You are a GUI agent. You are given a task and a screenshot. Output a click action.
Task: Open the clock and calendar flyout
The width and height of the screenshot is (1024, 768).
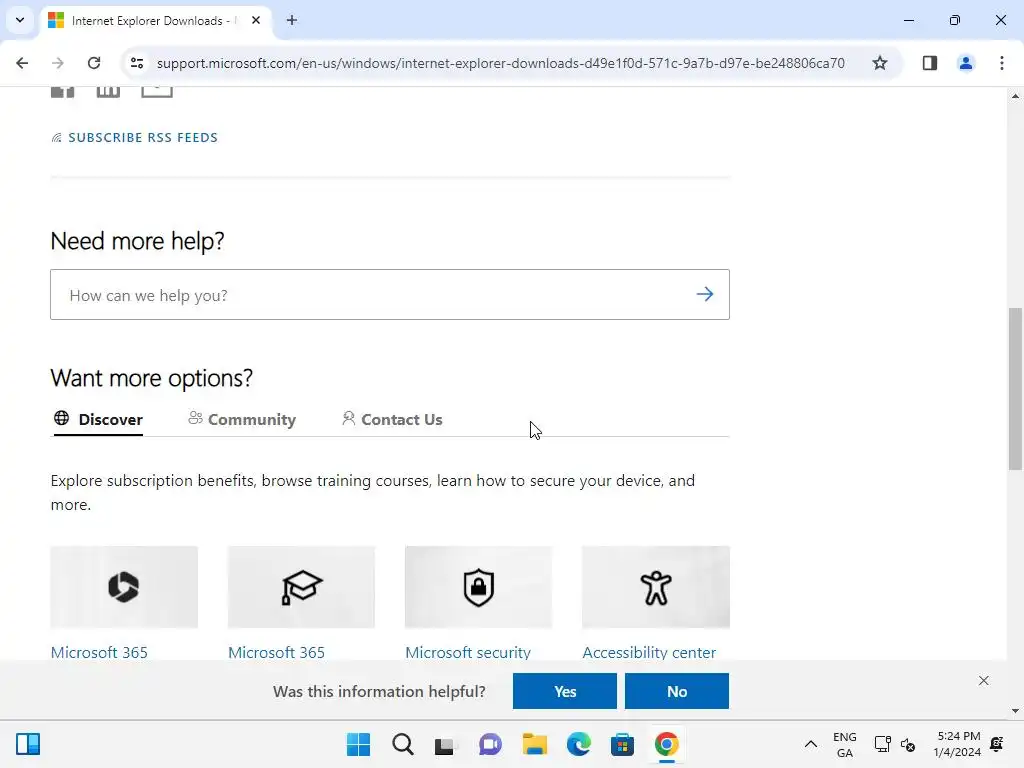click(x=957, y=744)
